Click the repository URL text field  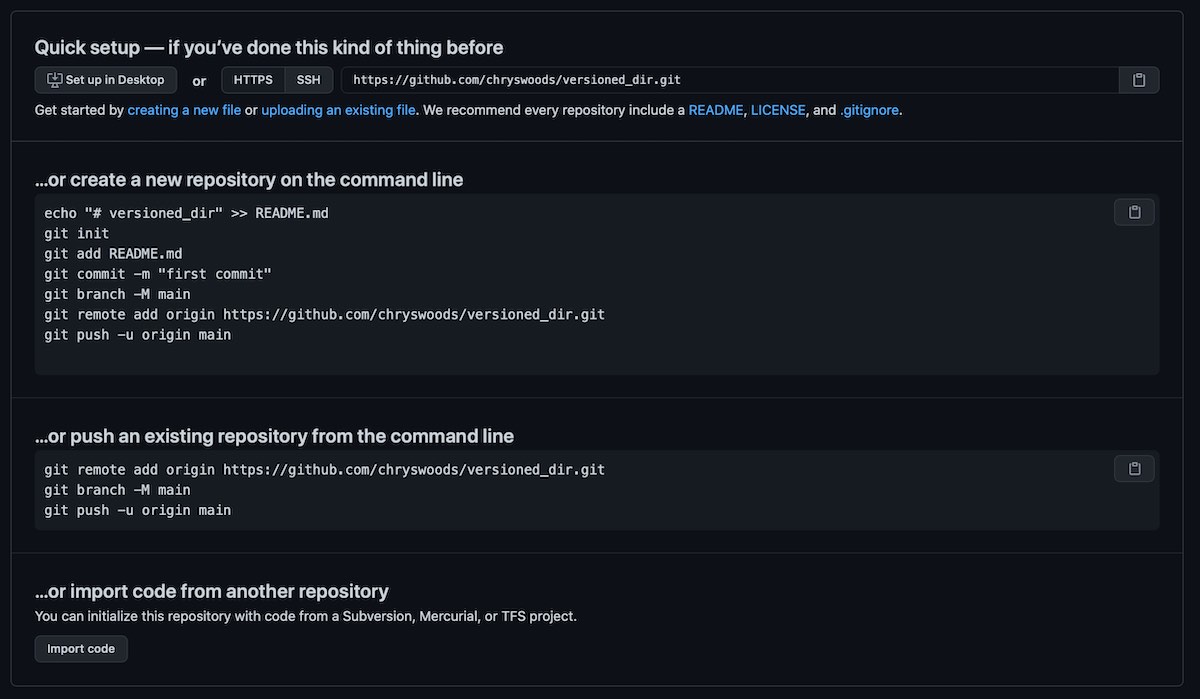click(x=729, y=80)
